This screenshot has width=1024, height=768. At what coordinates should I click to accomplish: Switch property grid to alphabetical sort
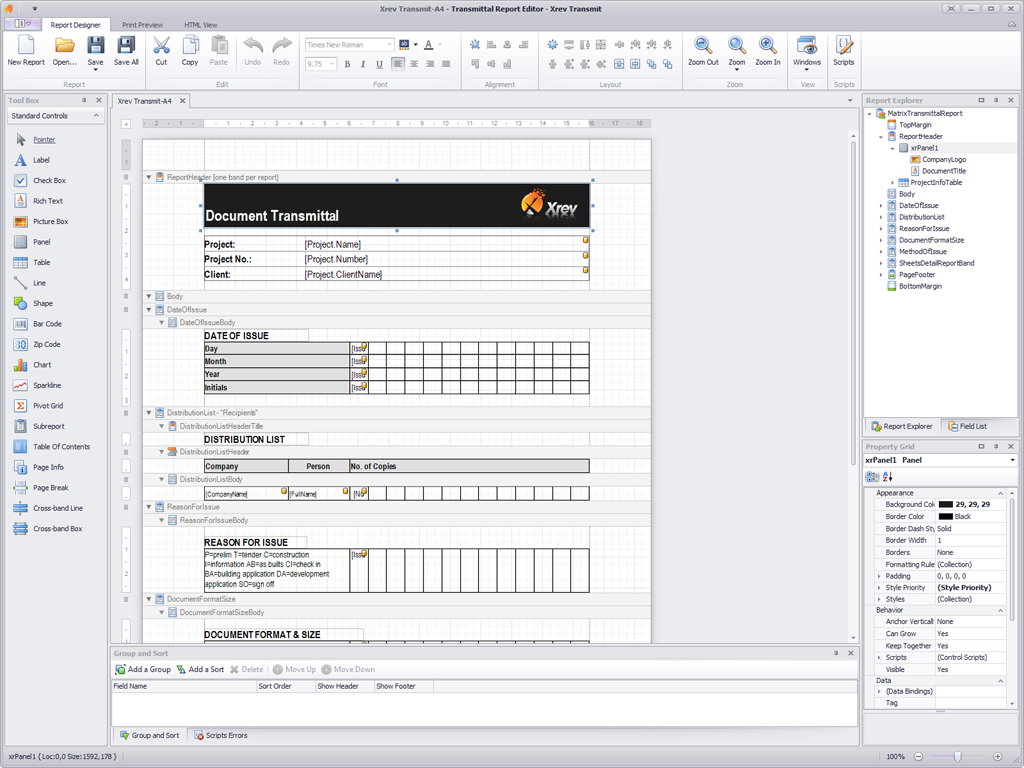point(888,477)
